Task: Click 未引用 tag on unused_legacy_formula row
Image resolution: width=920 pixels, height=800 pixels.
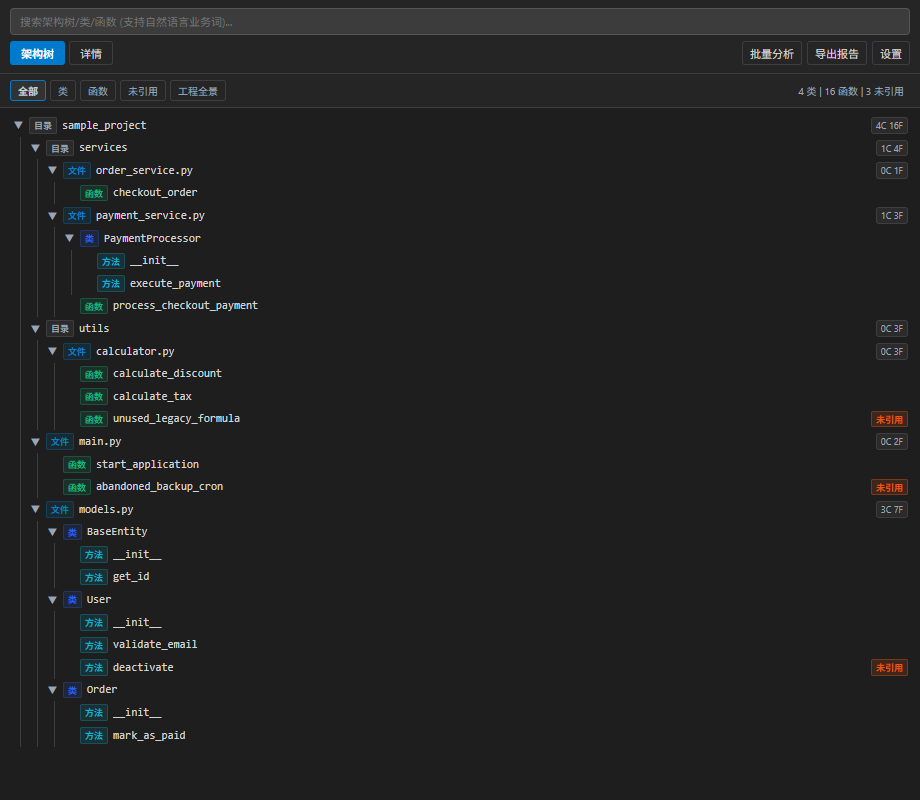Action: [x=889, y=419]
